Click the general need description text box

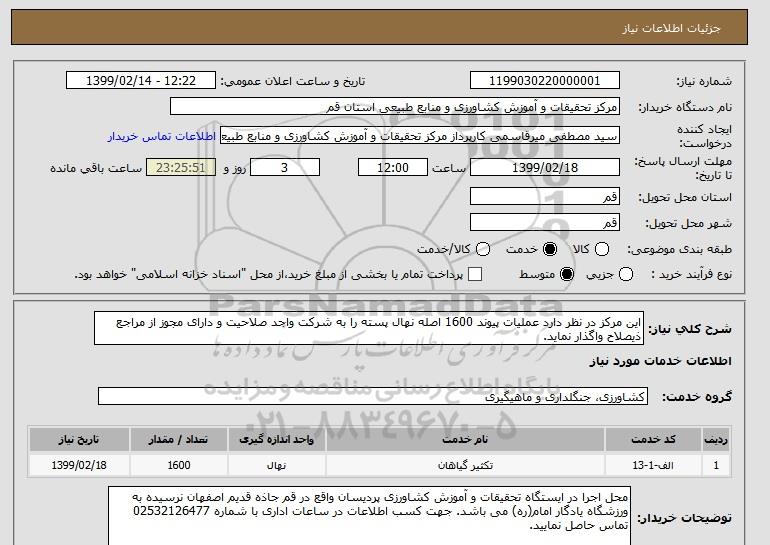coord(369,328)
